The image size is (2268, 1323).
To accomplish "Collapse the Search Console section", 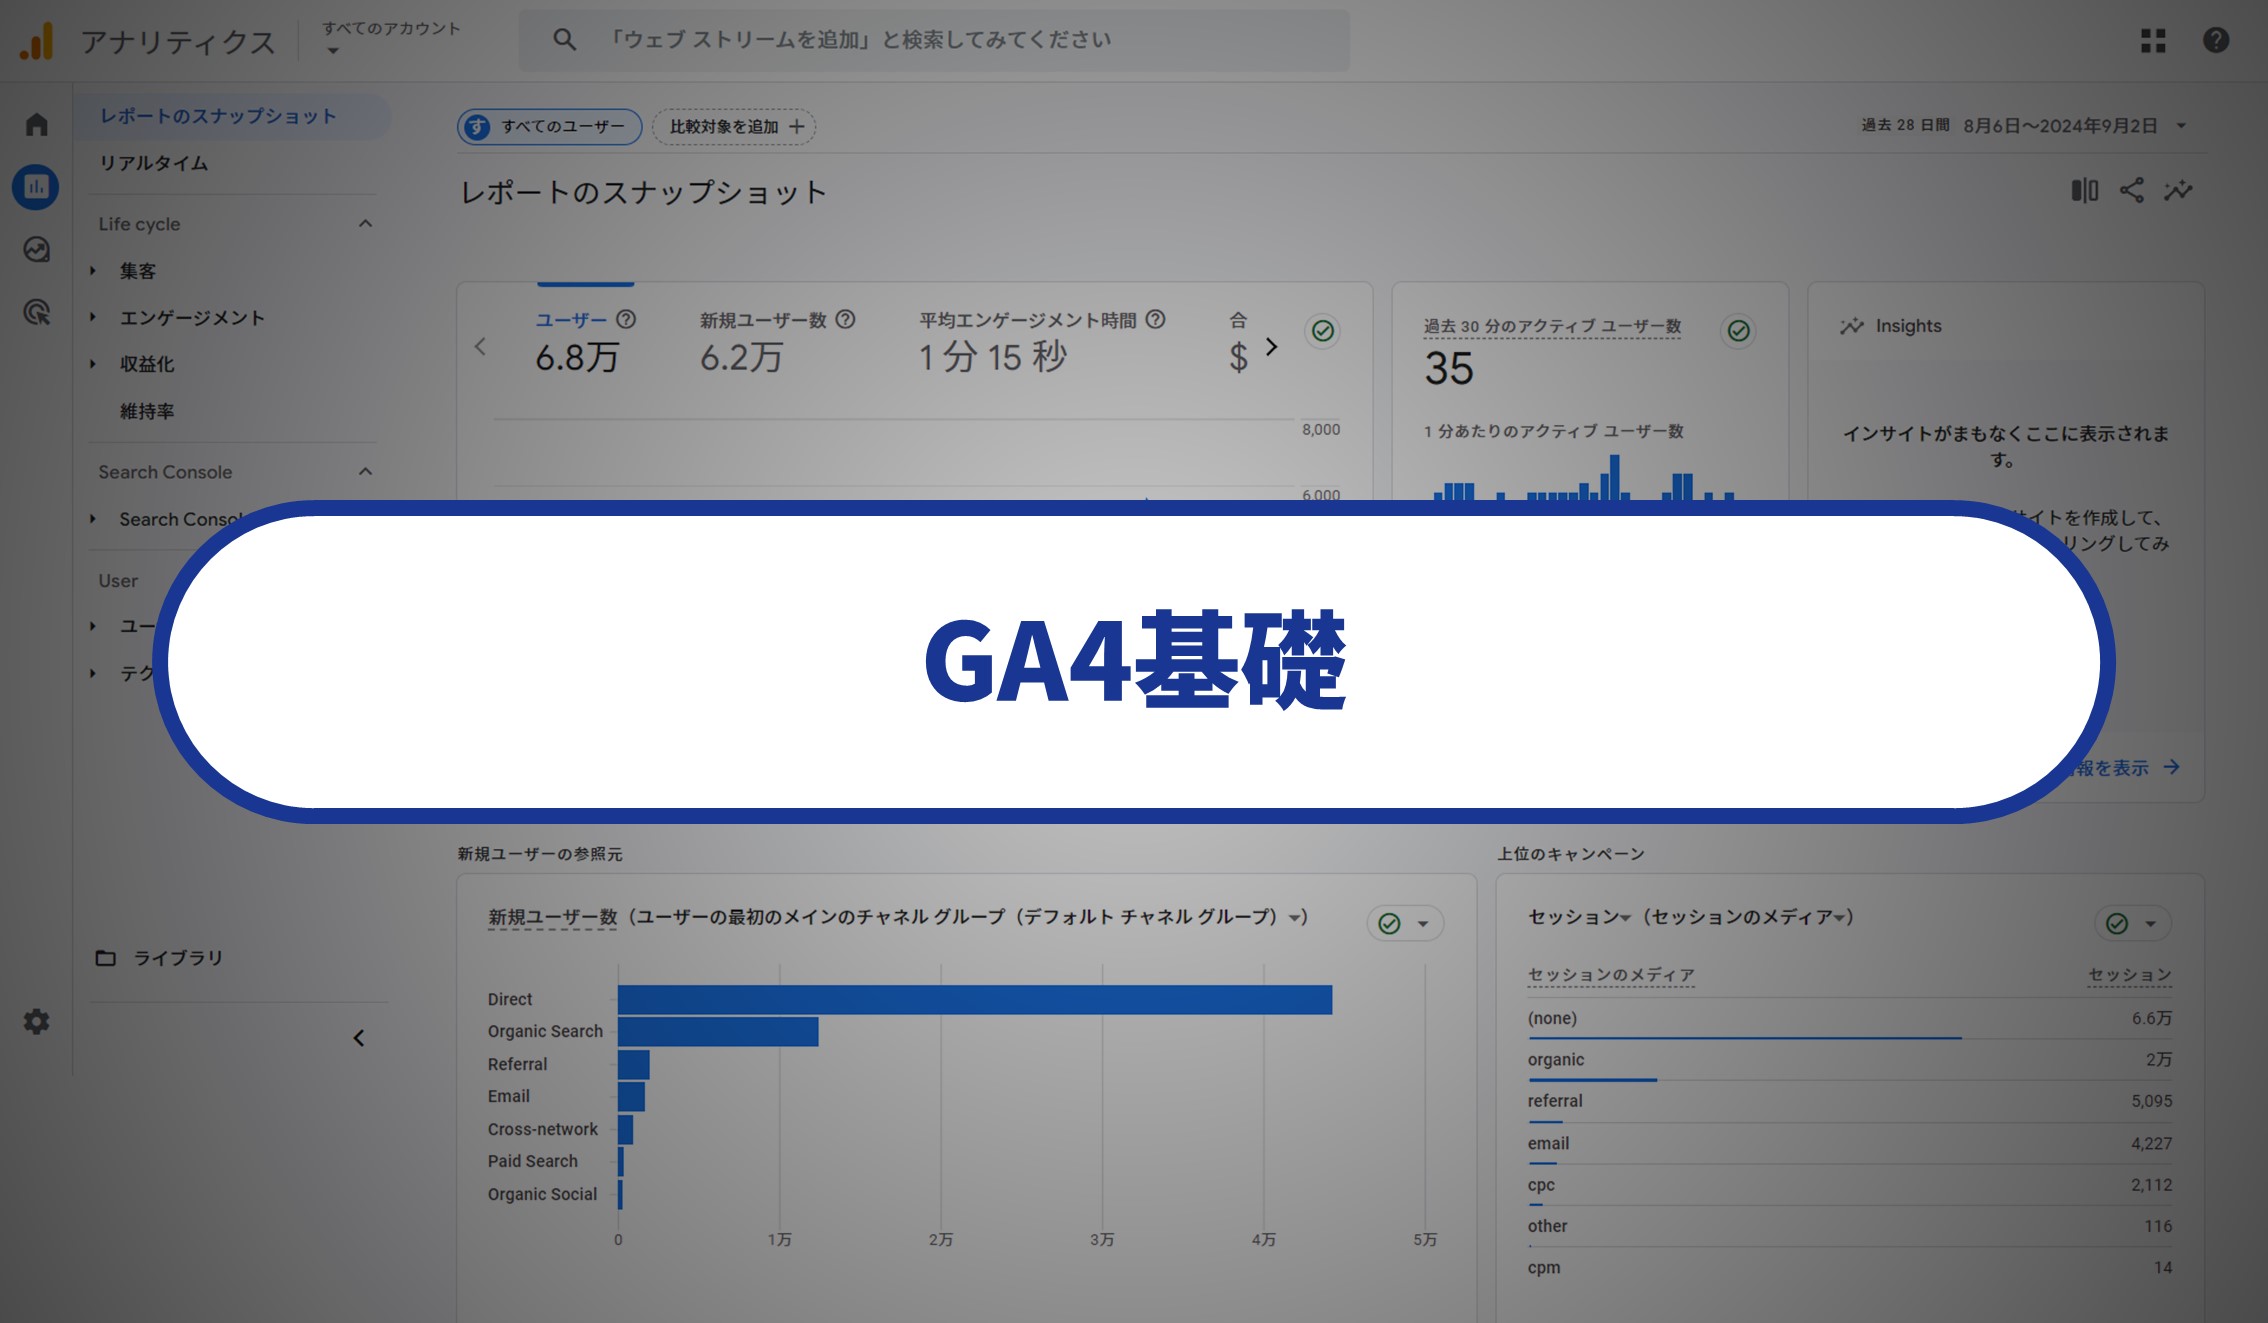I will coord(365,472).
